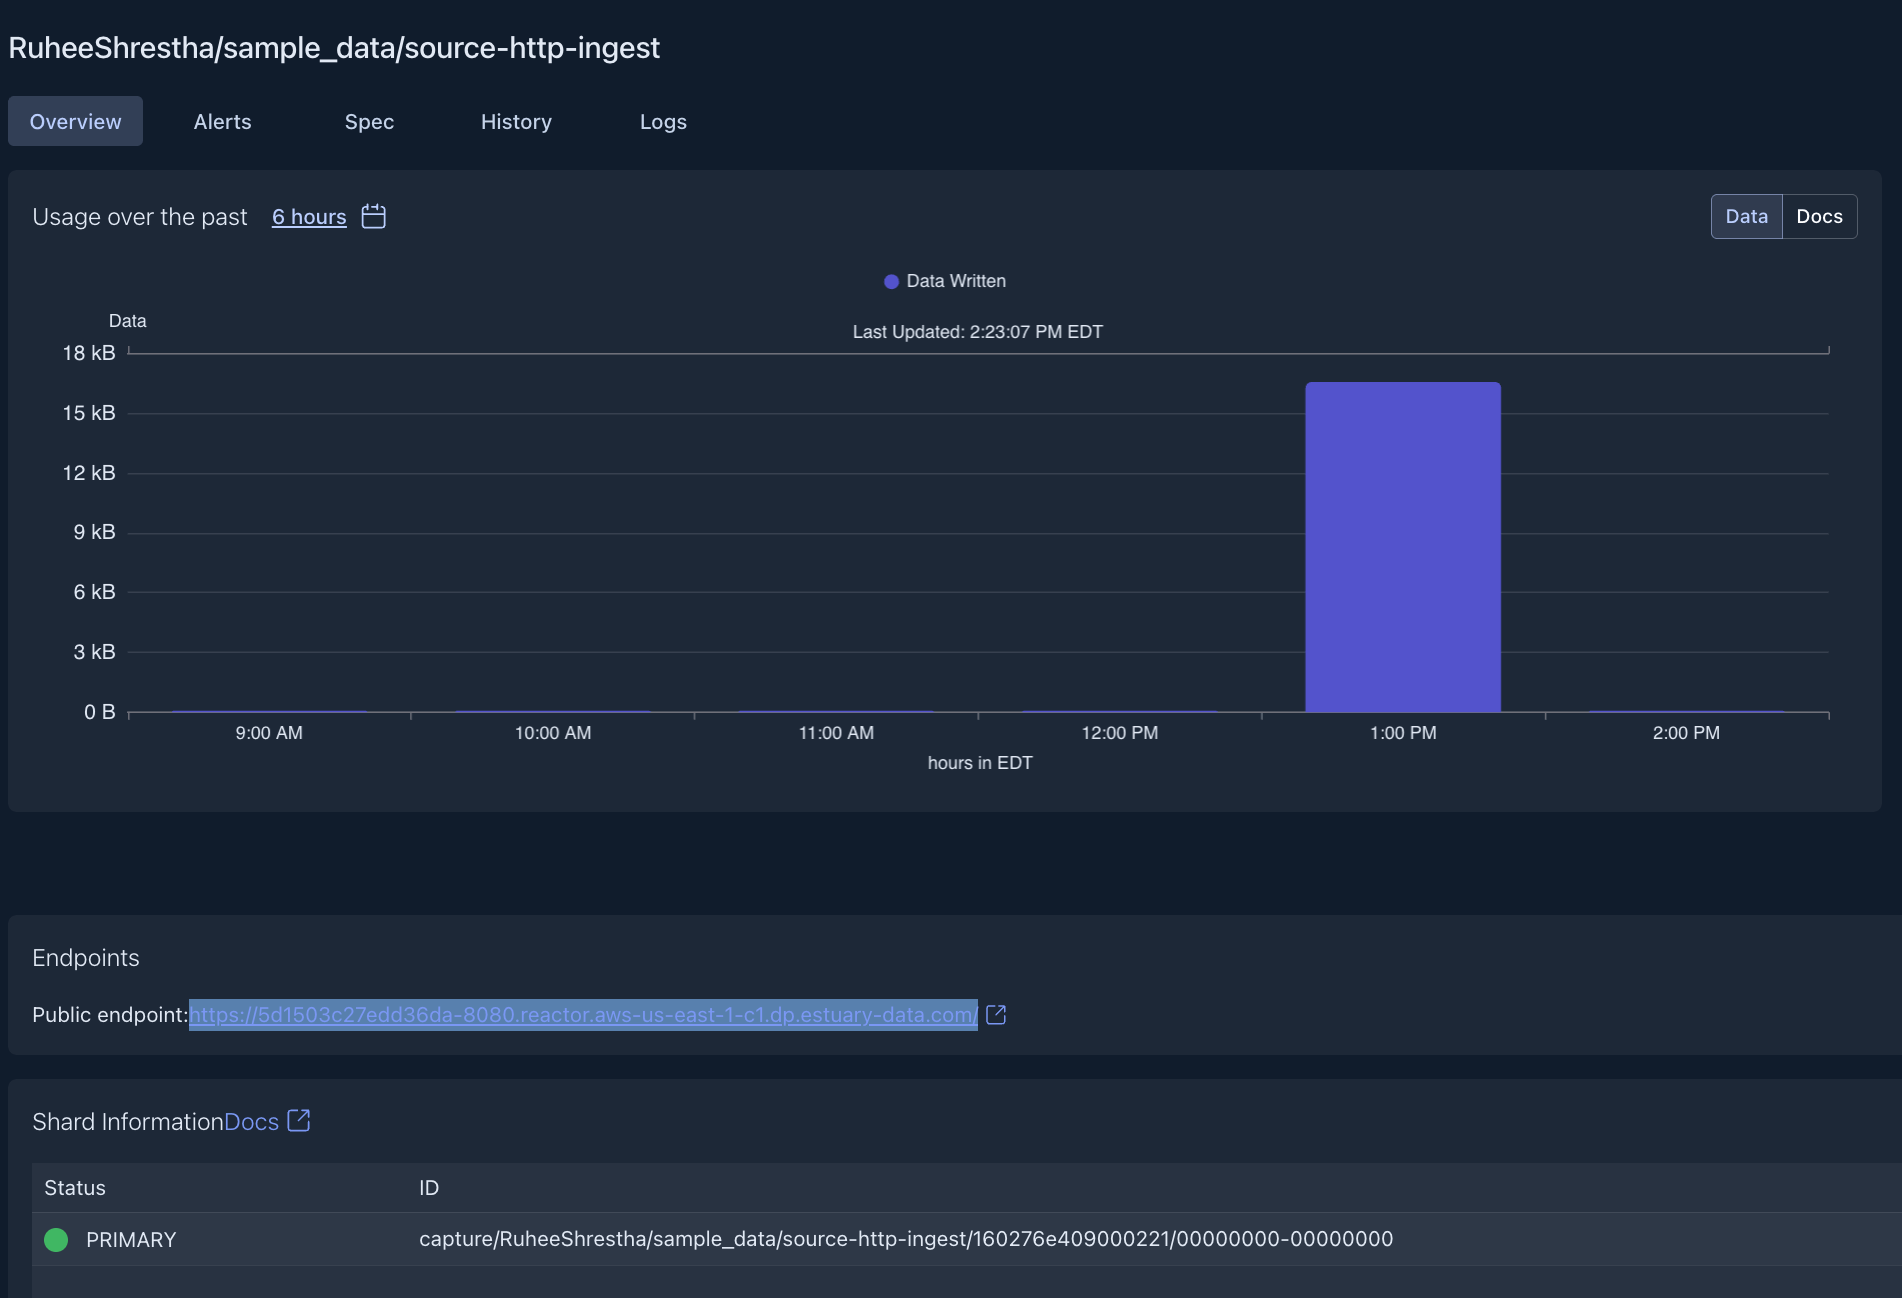The height and width of the screenshot is (1298, 1902).
Task: Click the Status column header
Action: [75, 1188]
